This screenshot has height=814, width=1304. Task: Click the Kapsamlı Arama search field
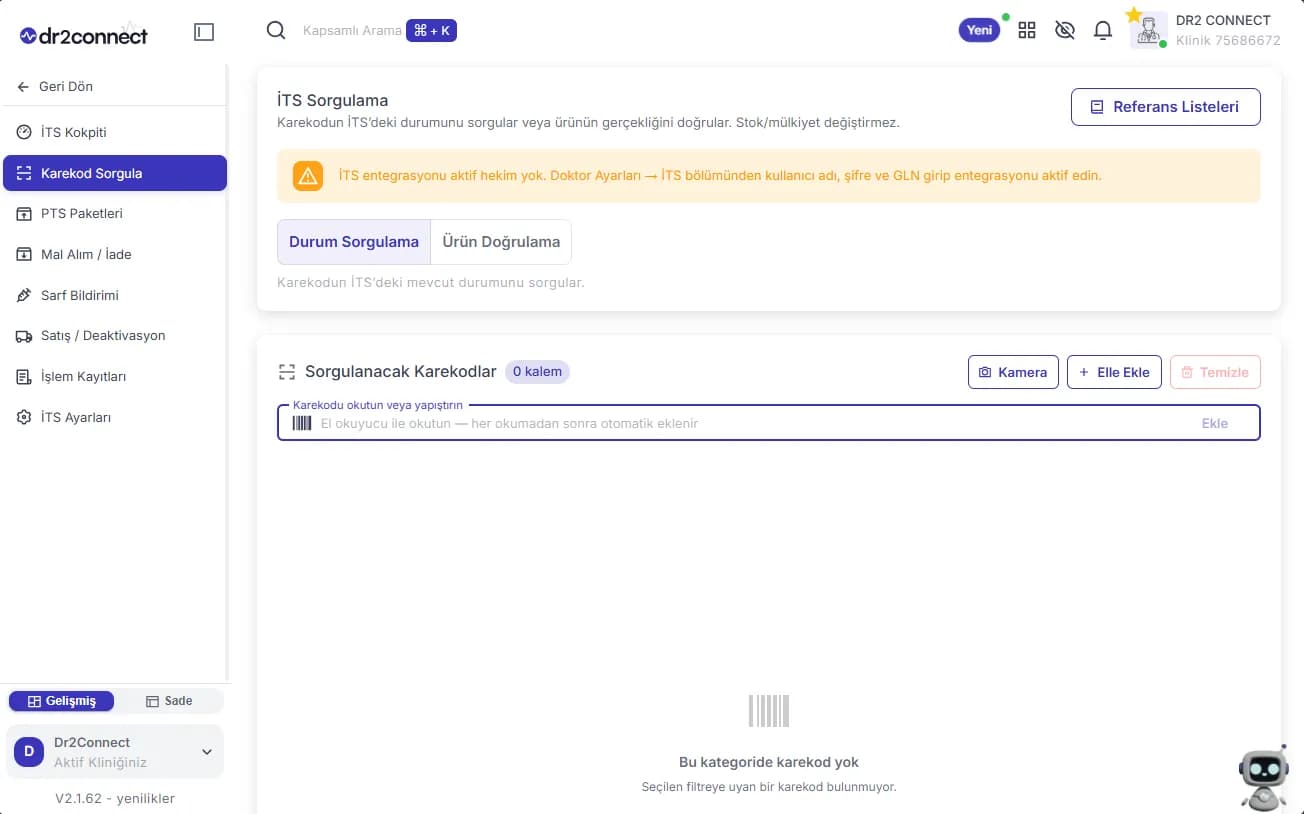(x=352, y=31)
